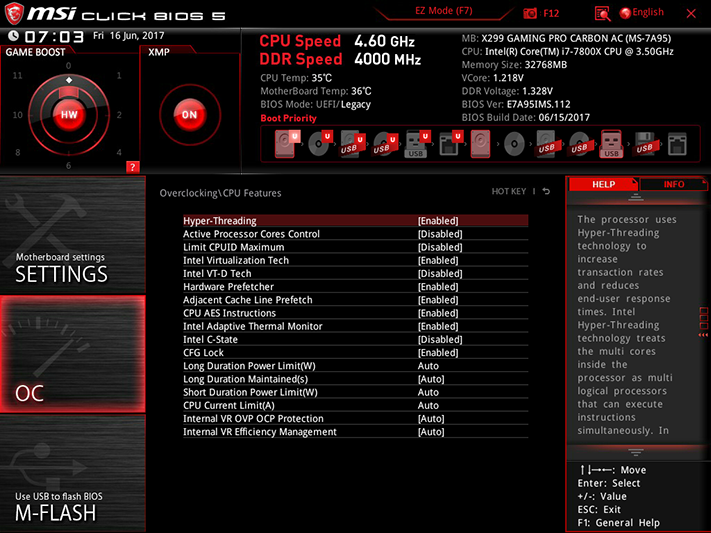Toggle Intel Adaptive Thermal Monitor
This screenshot has height=533, width=711.
[356, 326]
